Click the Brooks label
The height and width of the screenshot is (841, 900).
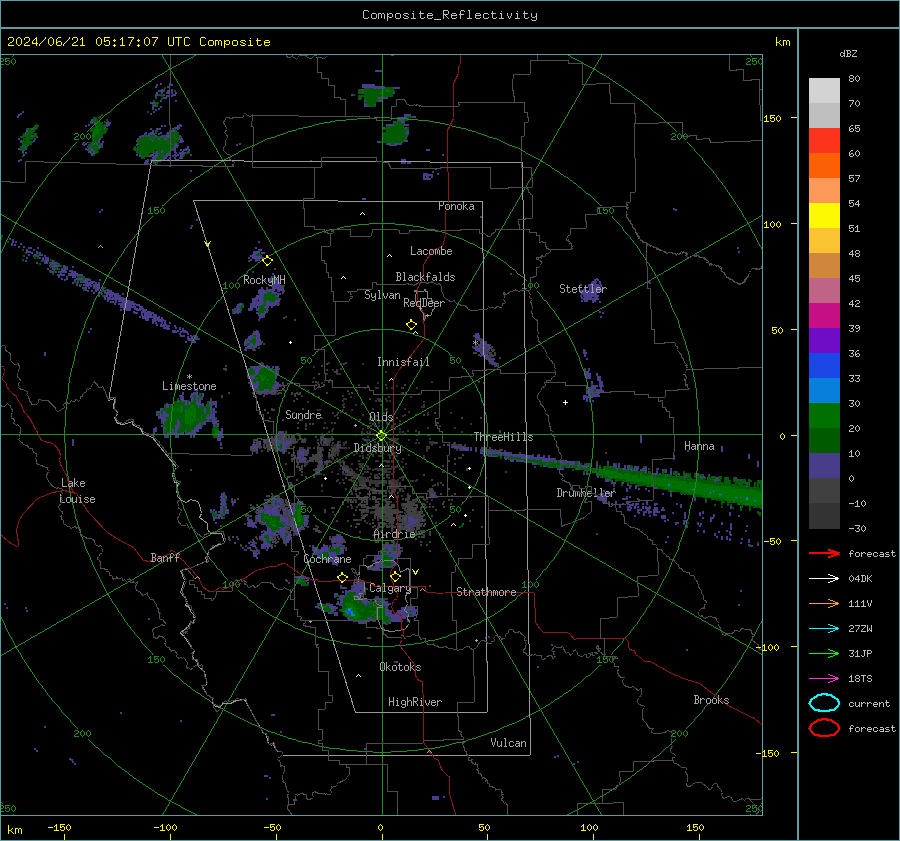(711, 700)
